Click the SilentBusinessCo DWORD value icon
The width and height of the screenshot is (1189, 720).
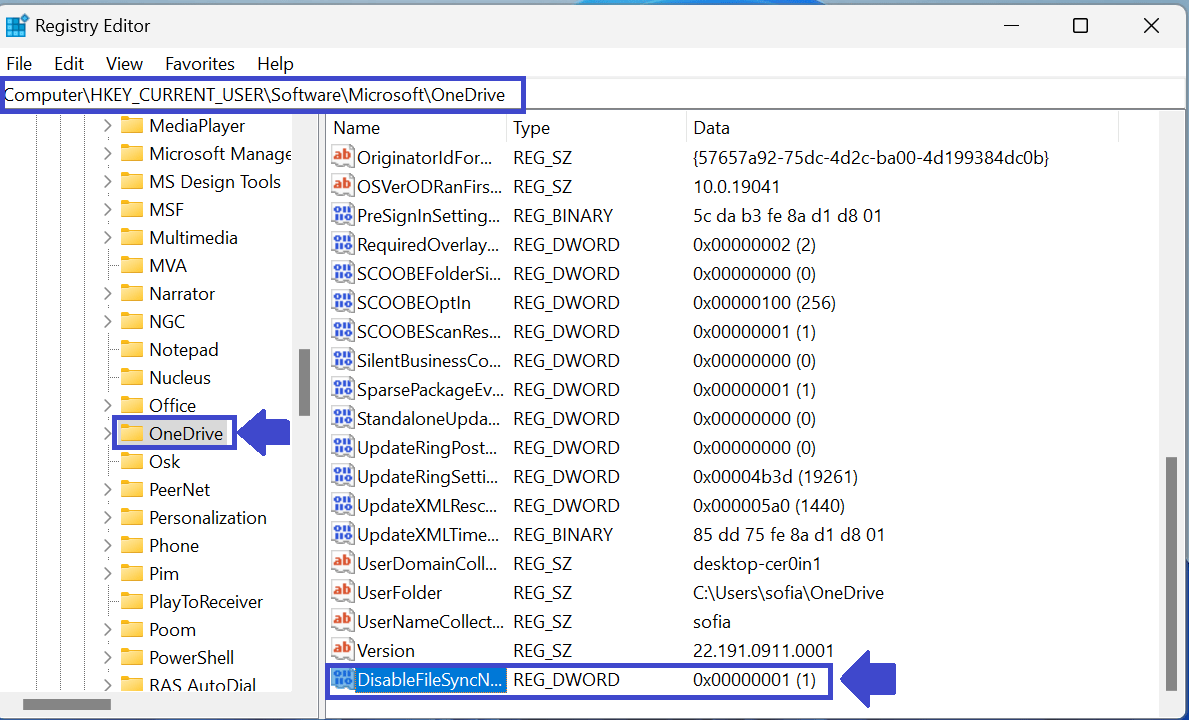[x=343, y=360]
